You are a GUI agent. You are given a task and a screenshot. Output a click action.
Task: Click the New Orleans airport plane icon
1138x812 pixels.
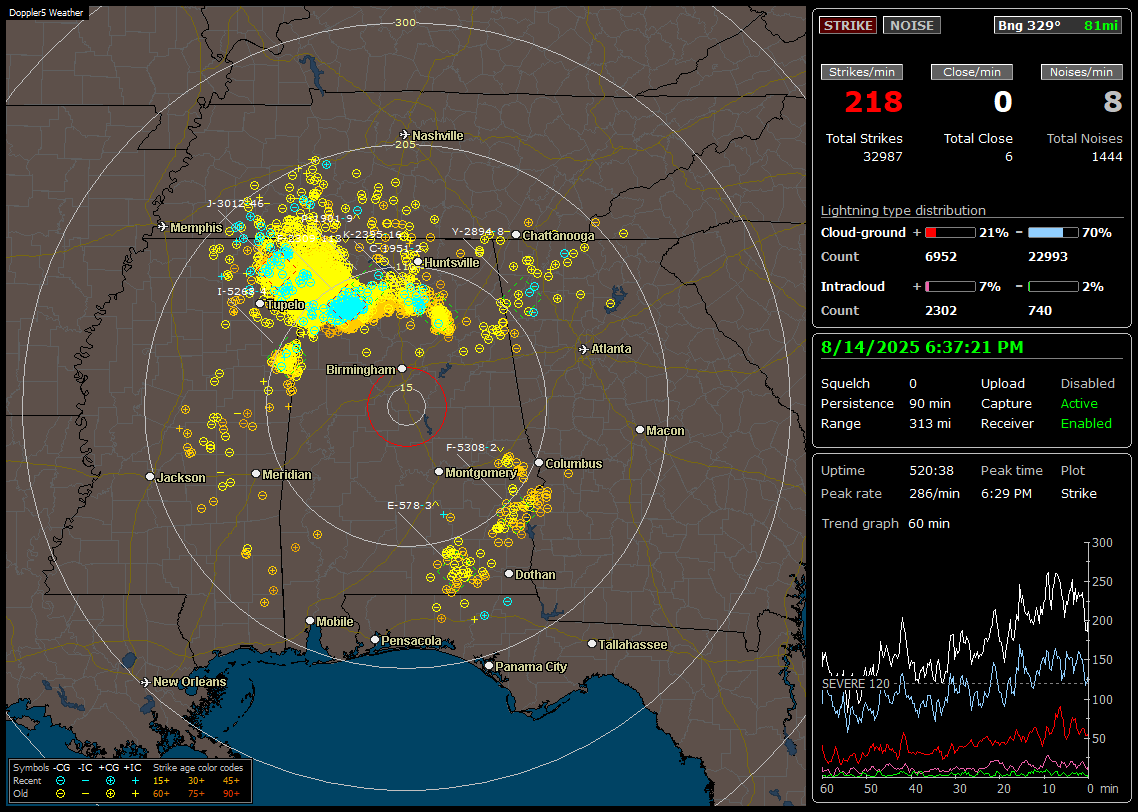point(146,682)
